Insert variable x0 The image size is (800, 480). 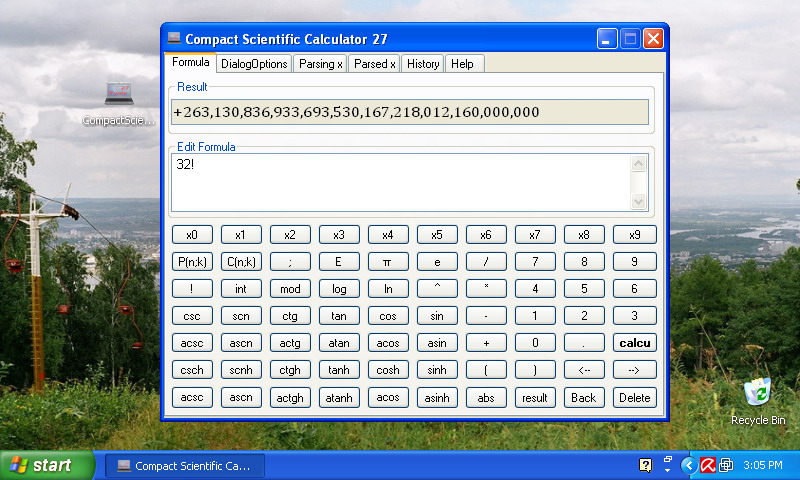[192, 235]
